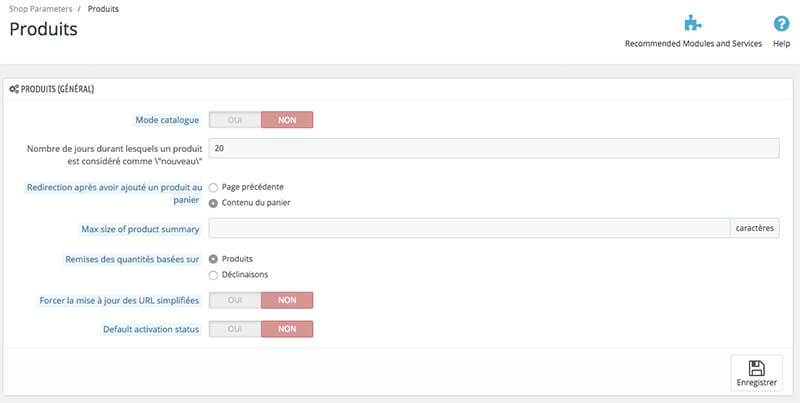Open Recommended Modules and Services puzzle icon
The width and height of the screenshot is (800, 403).
pos(692,23)
